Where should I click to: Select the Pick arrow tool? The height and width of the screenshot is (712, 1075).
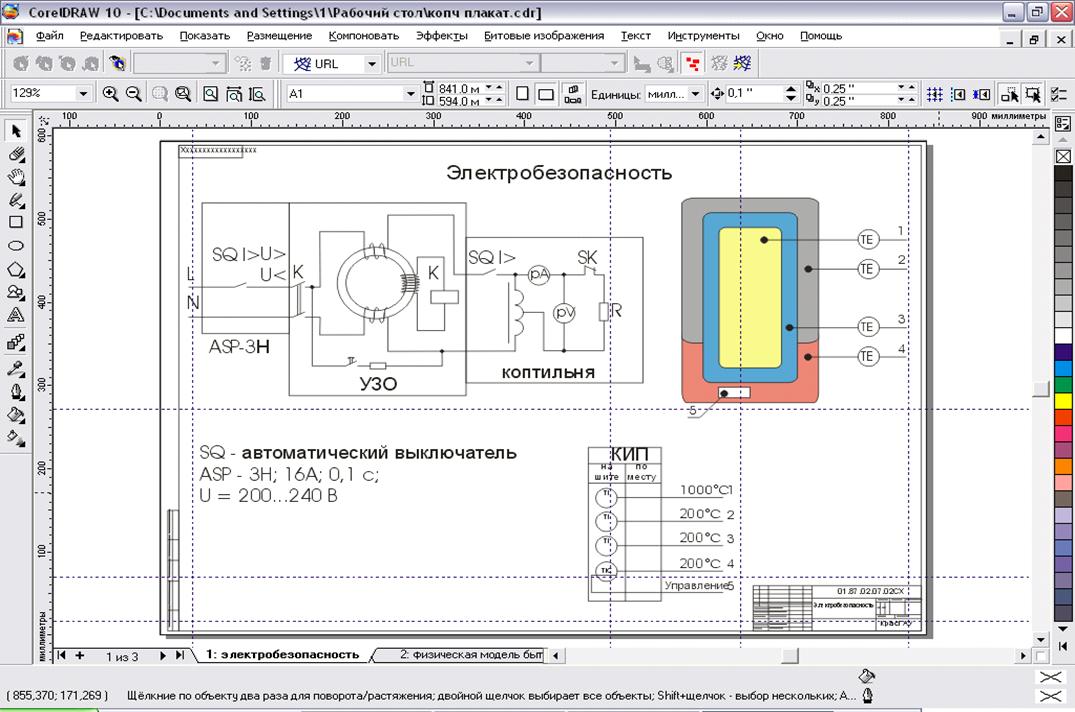click(16, 131)
